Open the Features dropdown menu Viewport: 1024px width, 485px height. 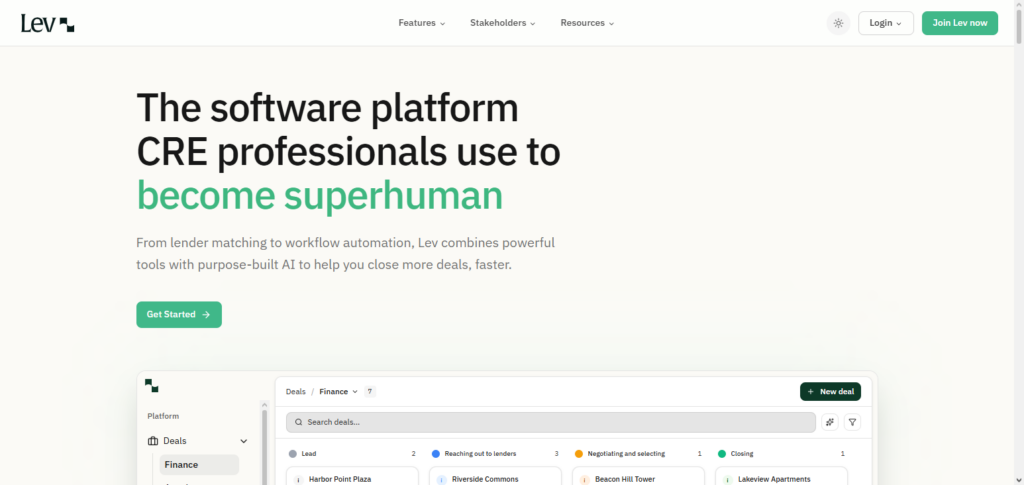coord(421,23)
